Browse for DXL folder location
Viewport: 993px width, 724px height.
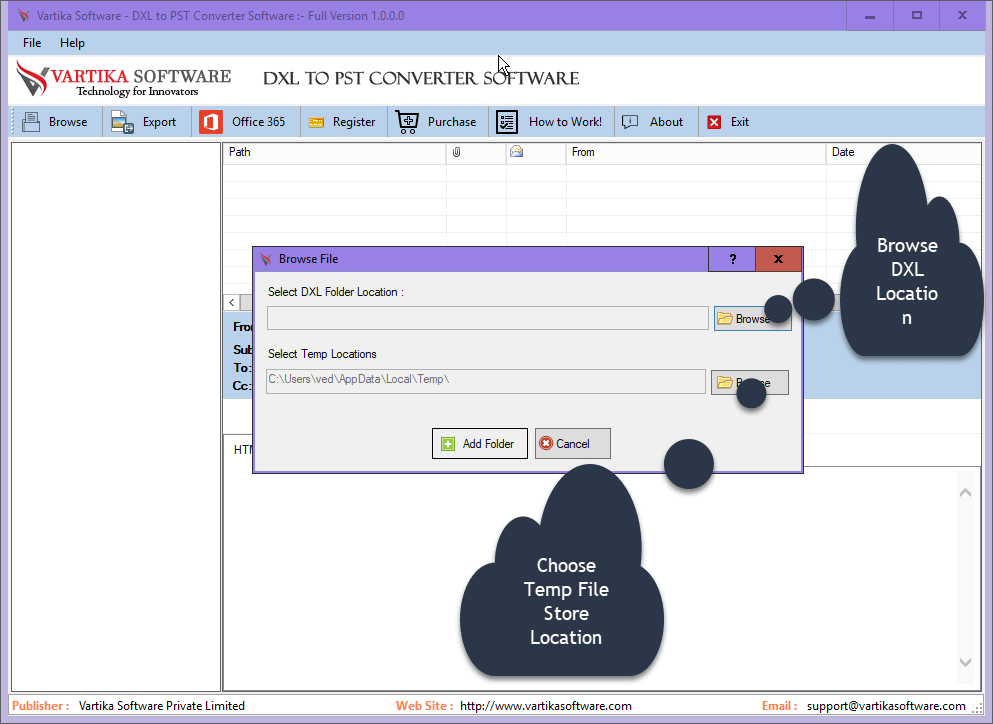pos(752,319)
